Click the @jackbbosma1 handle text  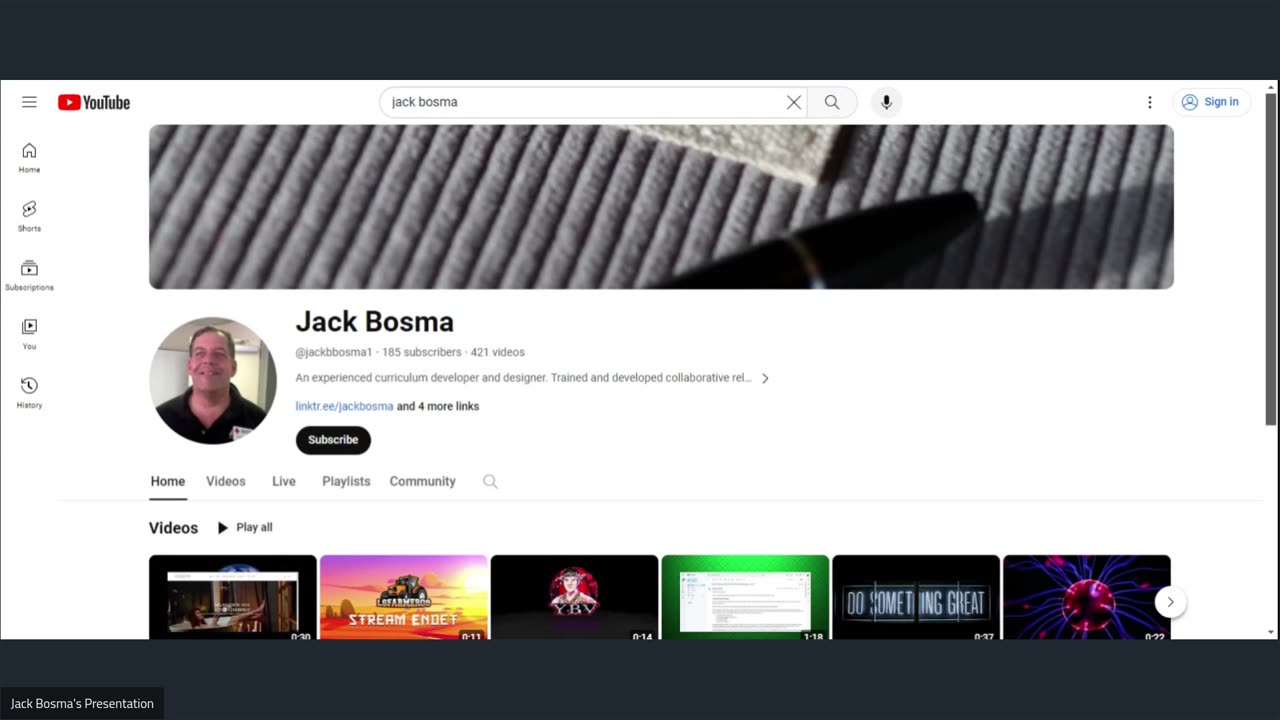point(334,352)
